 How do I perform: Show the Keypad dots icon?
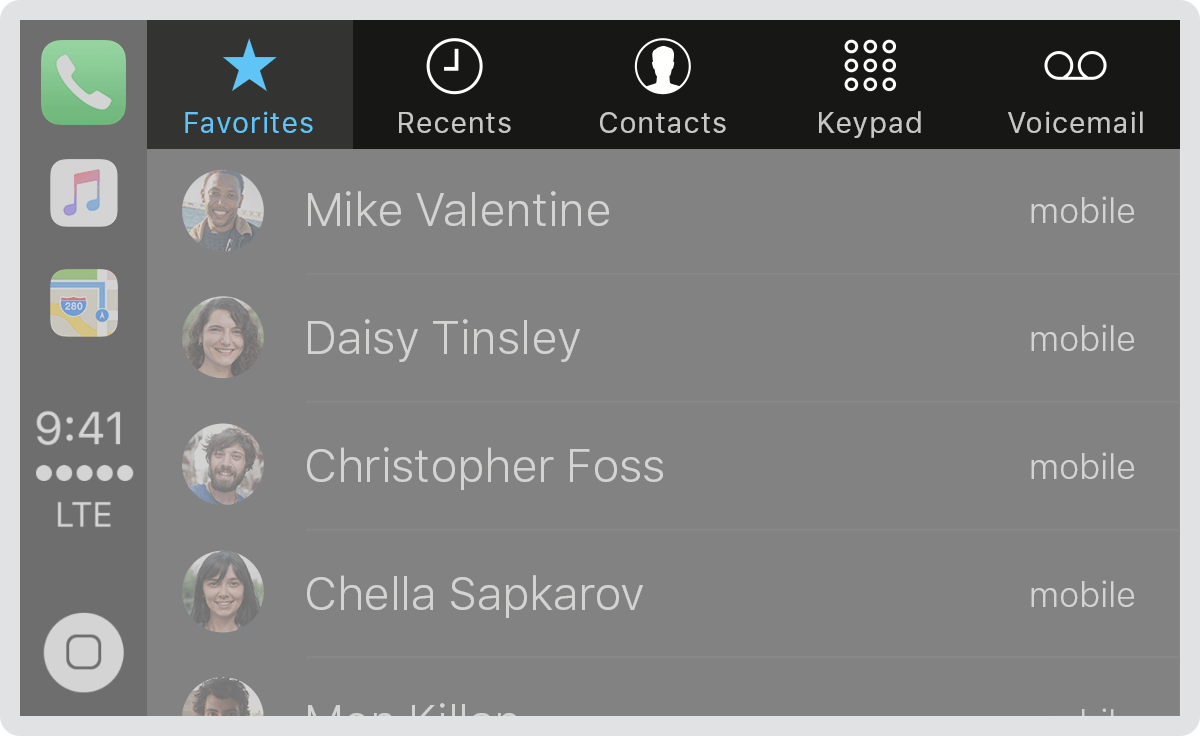coord(870,66)
